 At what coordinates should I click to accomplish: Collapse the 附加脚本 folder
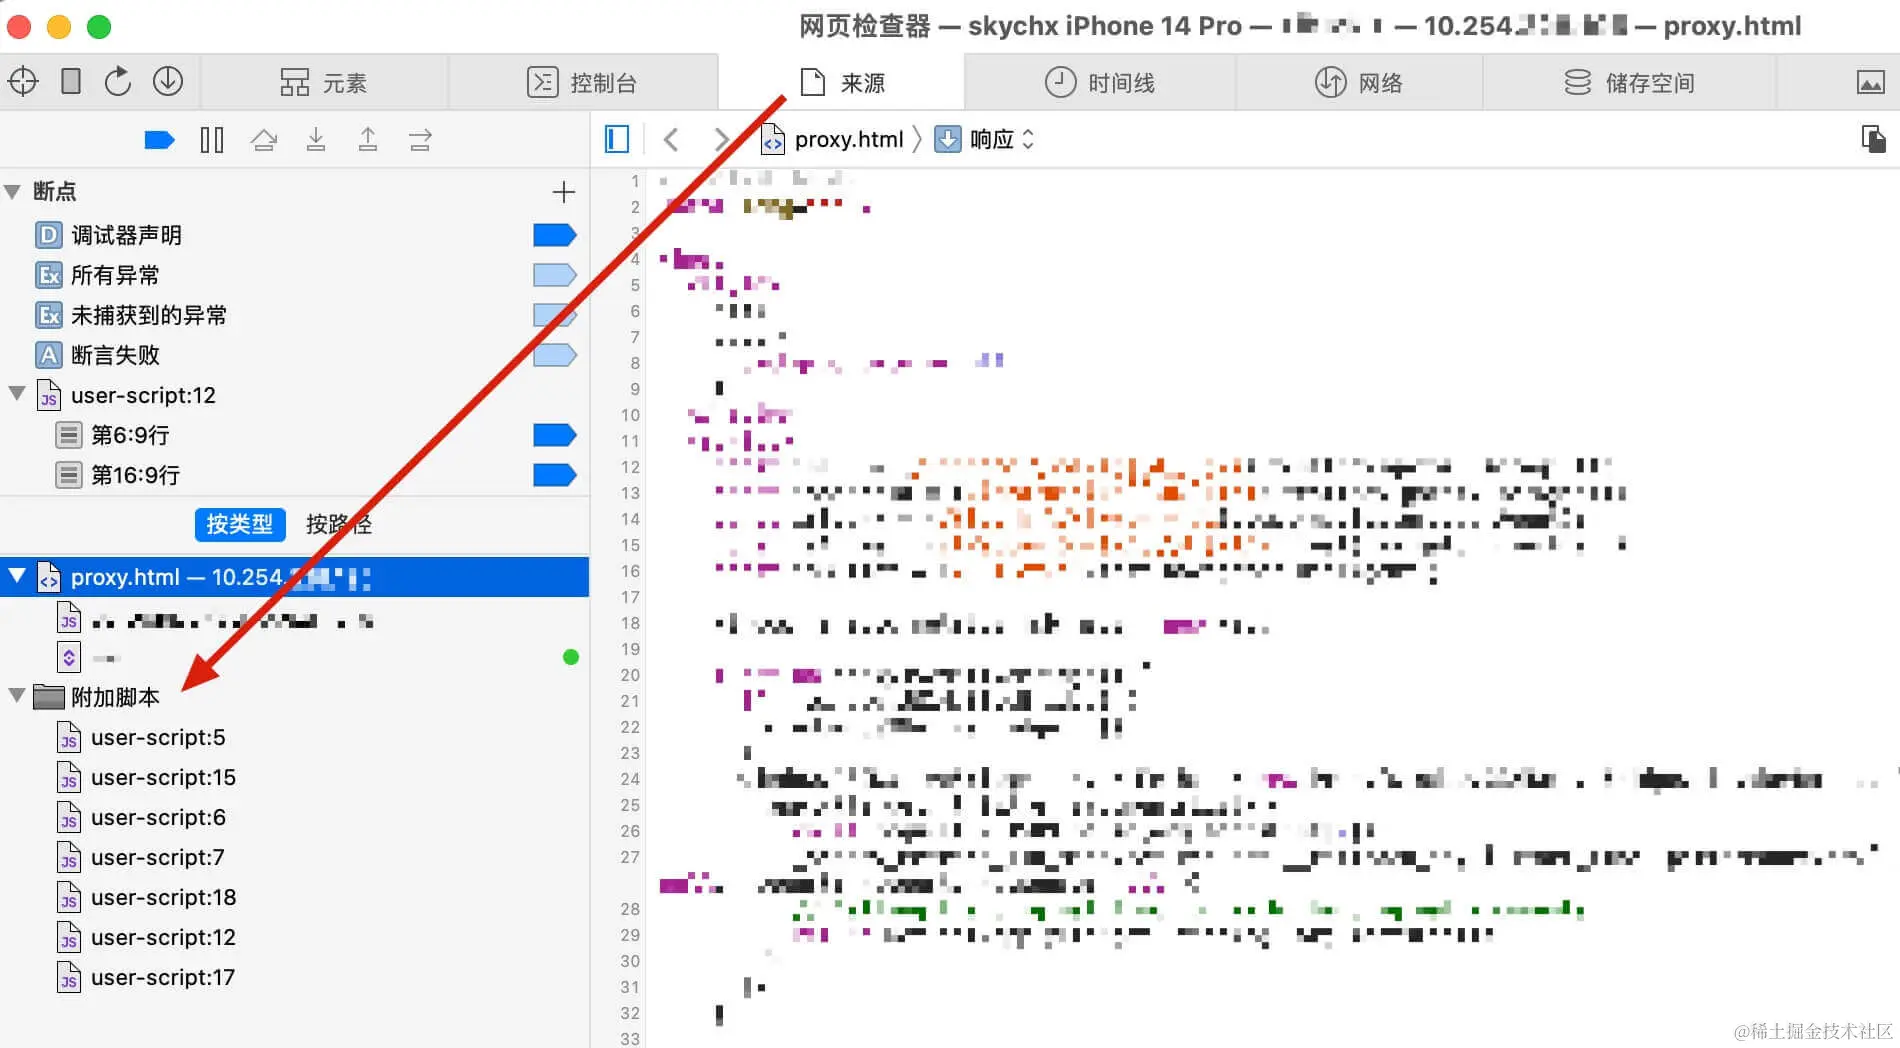click(17, 695)
